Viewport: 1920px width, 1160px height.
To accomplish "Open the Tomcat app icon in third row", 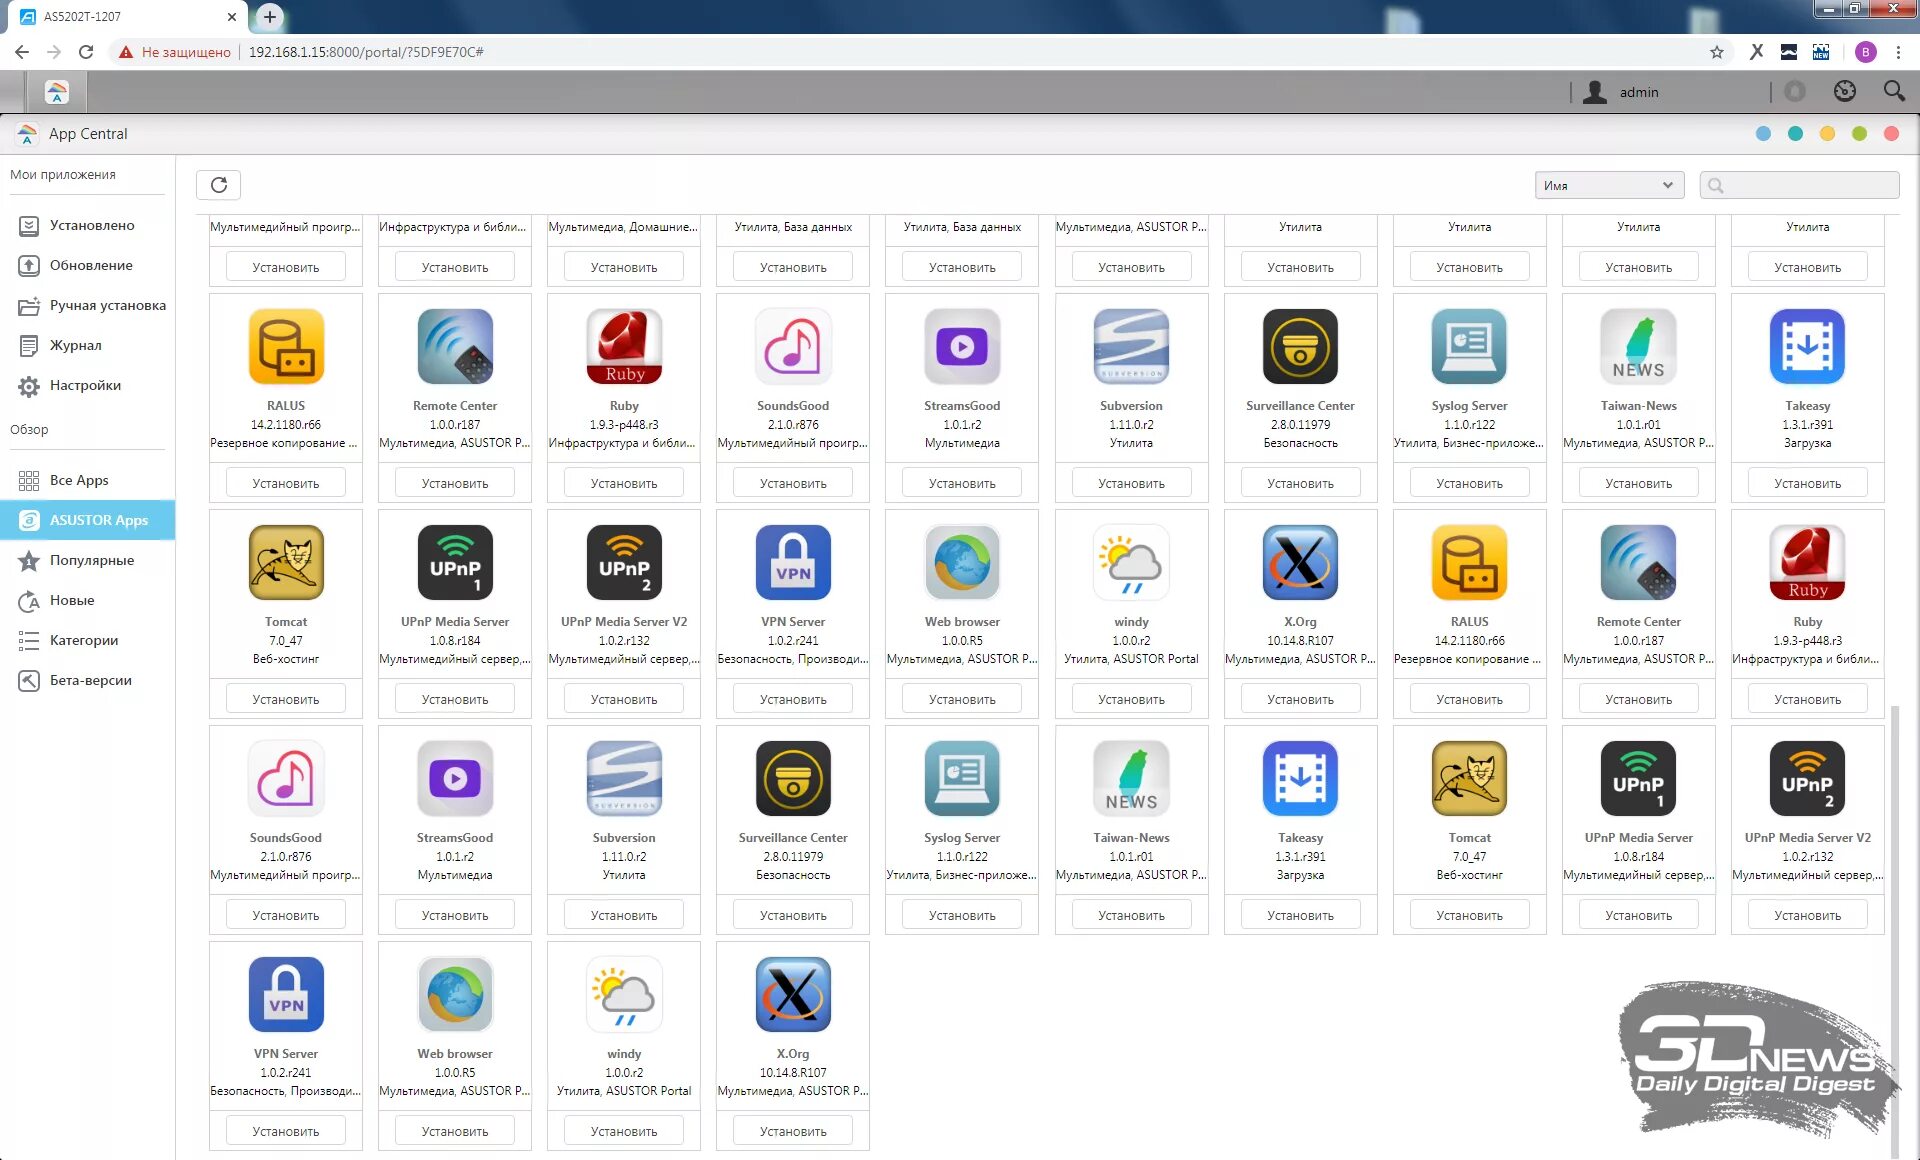I will 286,562.
